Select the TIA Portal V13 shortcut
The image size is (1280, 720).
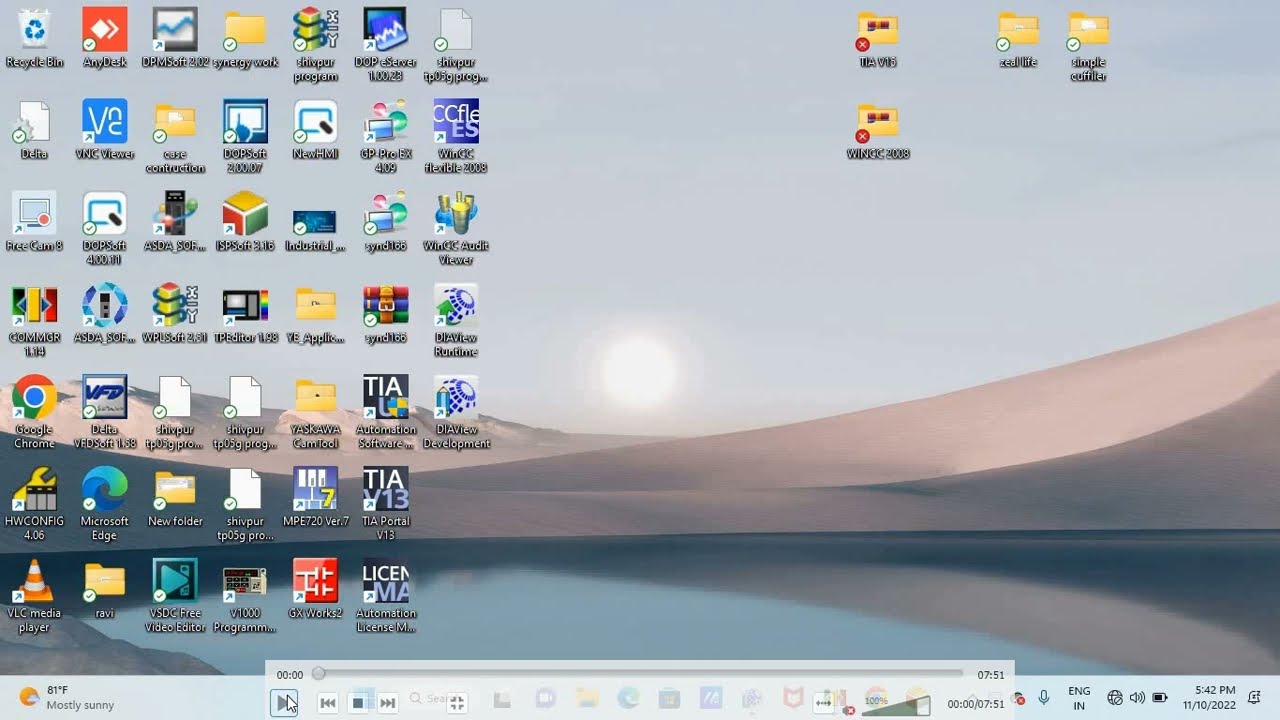(x=386, y=505)
